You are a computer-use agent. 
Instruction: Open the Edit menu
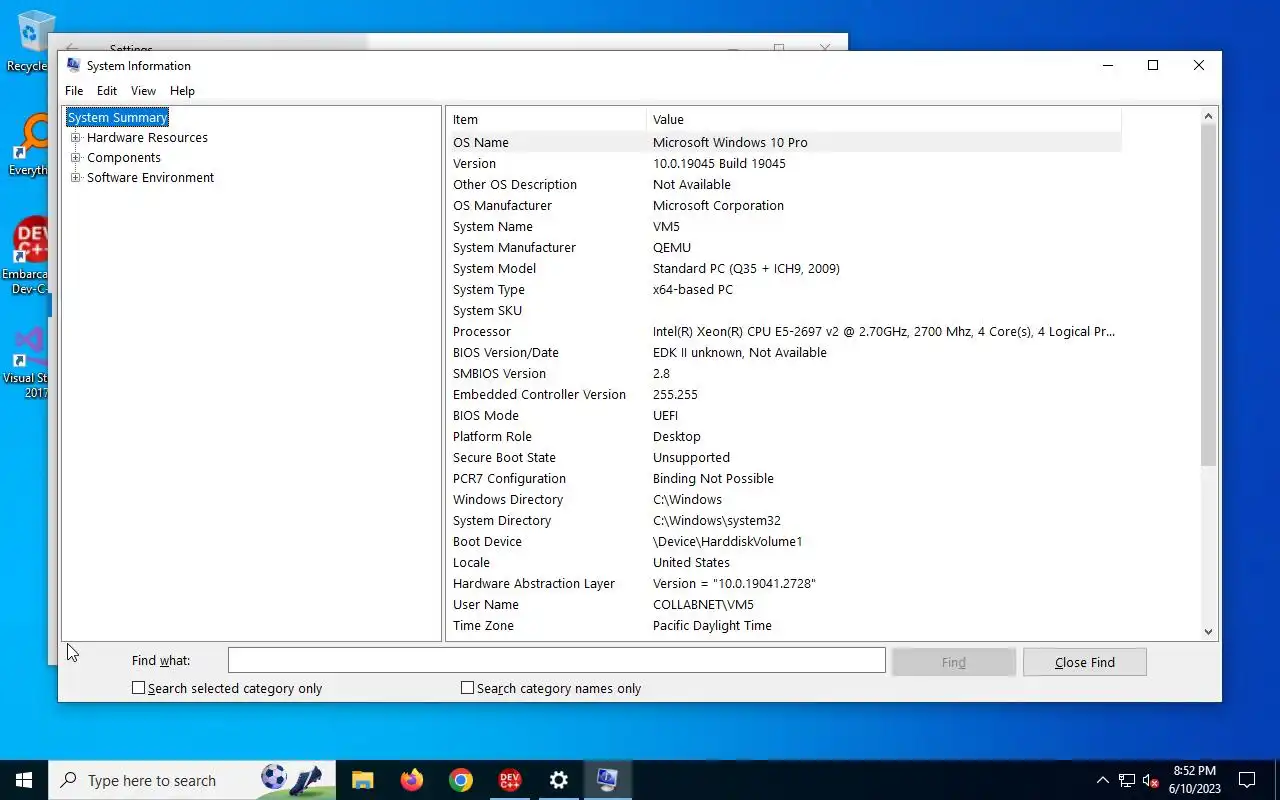(x=107, y=91)
